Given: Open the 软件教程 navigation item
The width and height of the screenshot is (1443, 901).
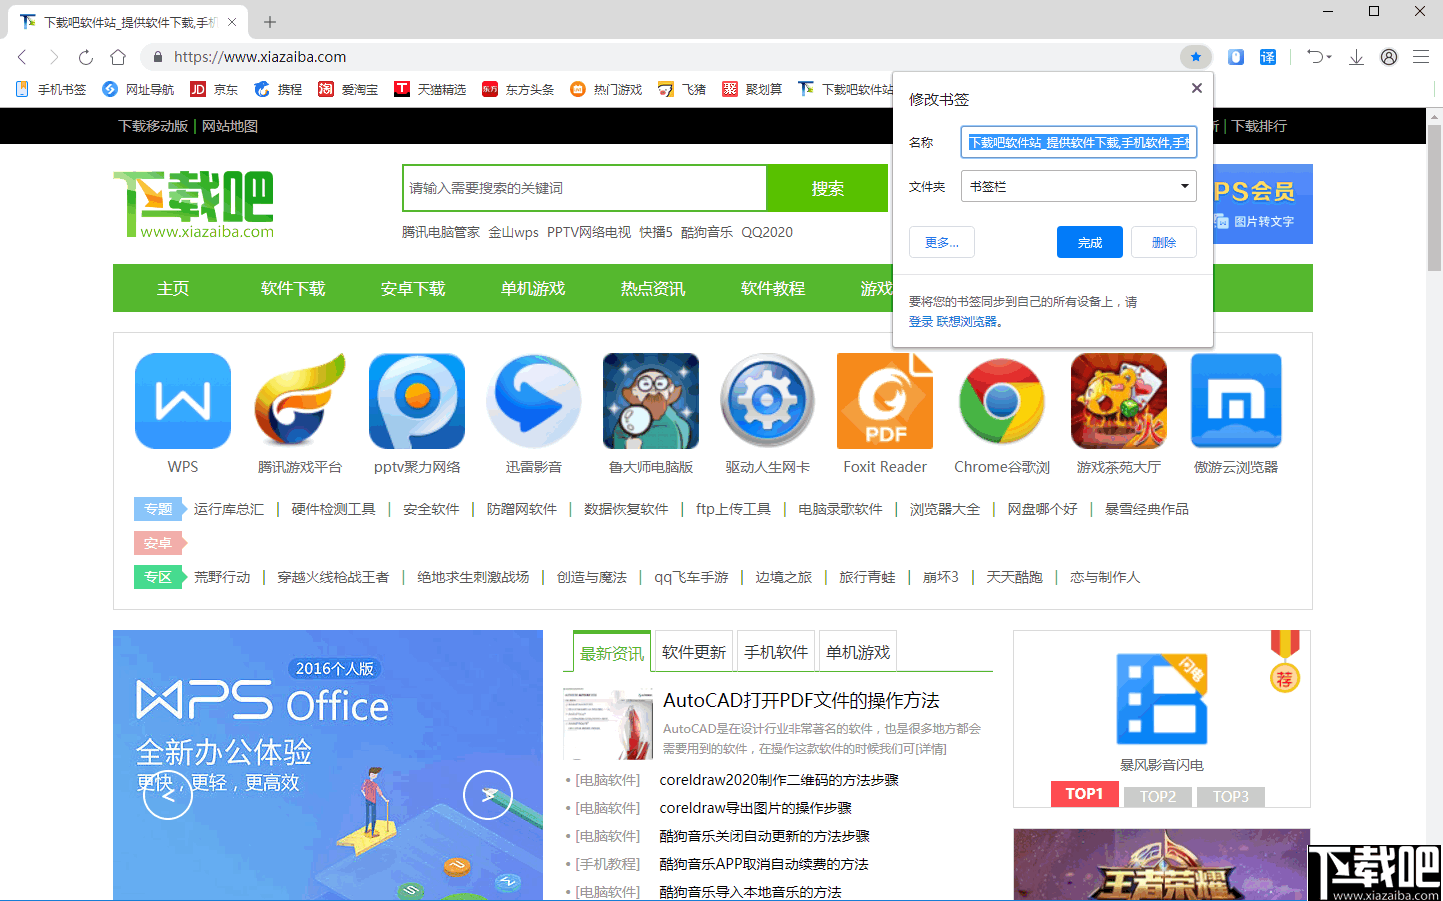Looking at the screenshot, I should (773, 288).
